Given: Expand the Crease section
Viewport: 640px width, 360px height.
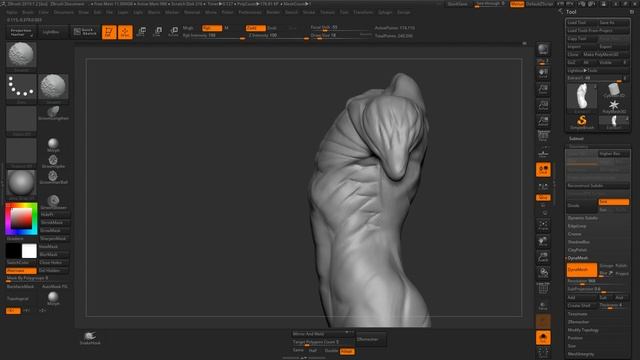Looking at the screenshot, I should tap(574, 234).
